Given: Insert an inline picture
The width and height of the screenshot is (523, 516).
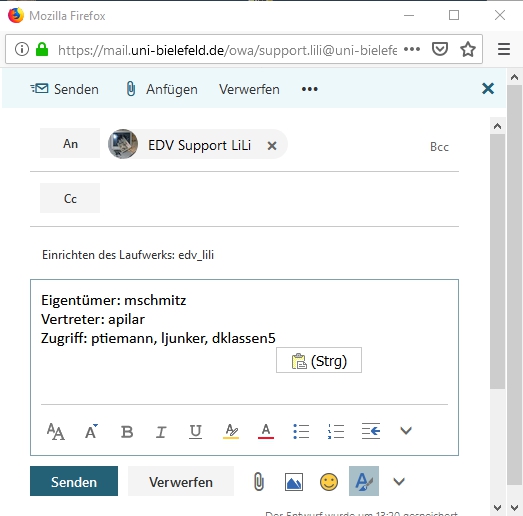Looking at the screenshot, I should pyautogui.click(x=294, y=482).
